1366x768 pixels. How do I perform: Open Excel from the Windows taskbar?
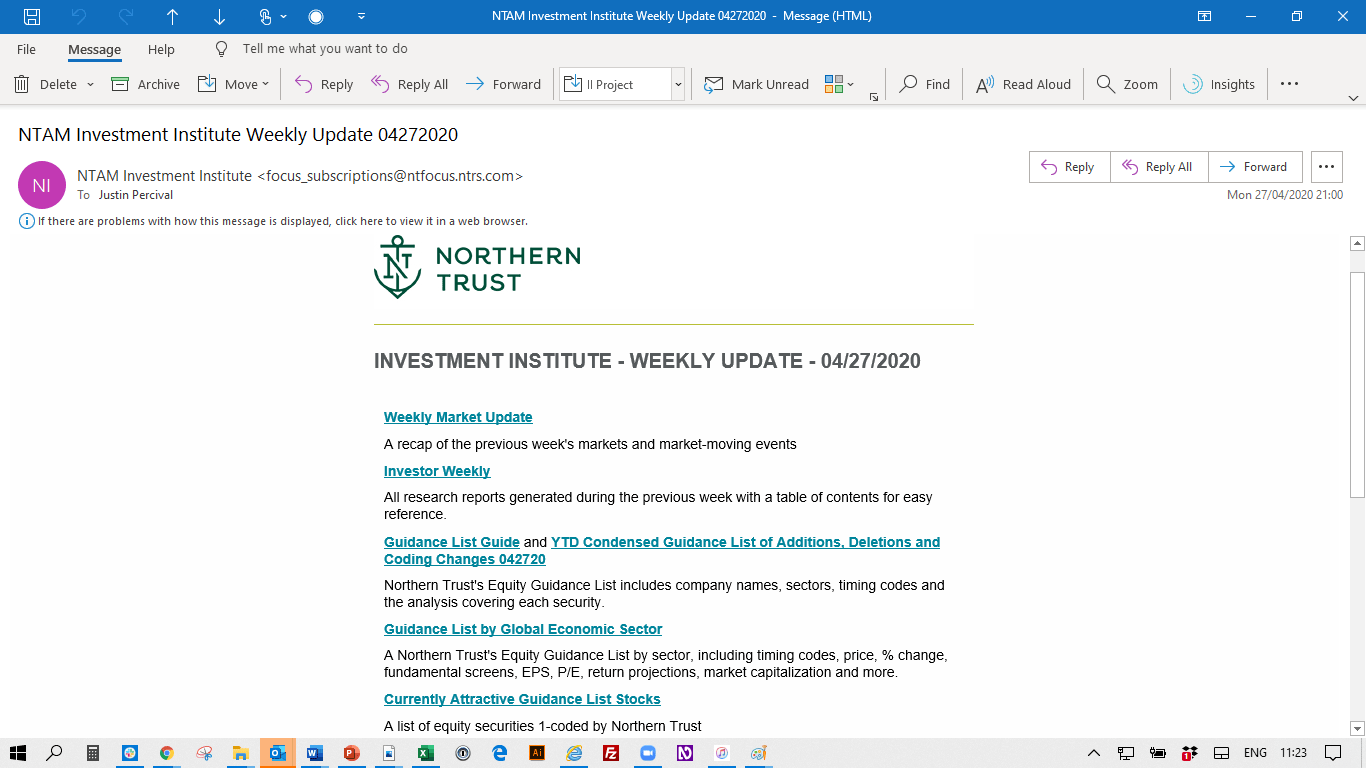pos(424,753)
